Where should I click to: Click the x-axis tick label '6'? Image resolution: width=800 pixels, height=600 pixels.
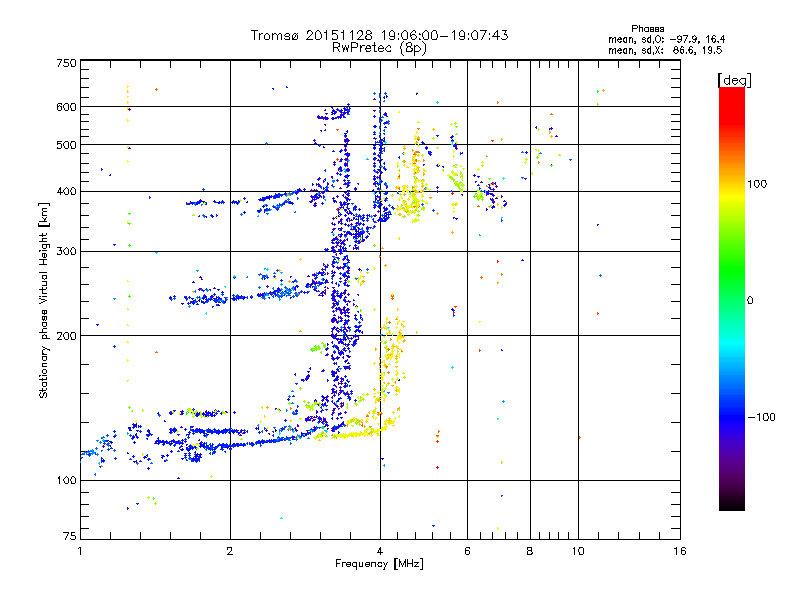(467, 551)
